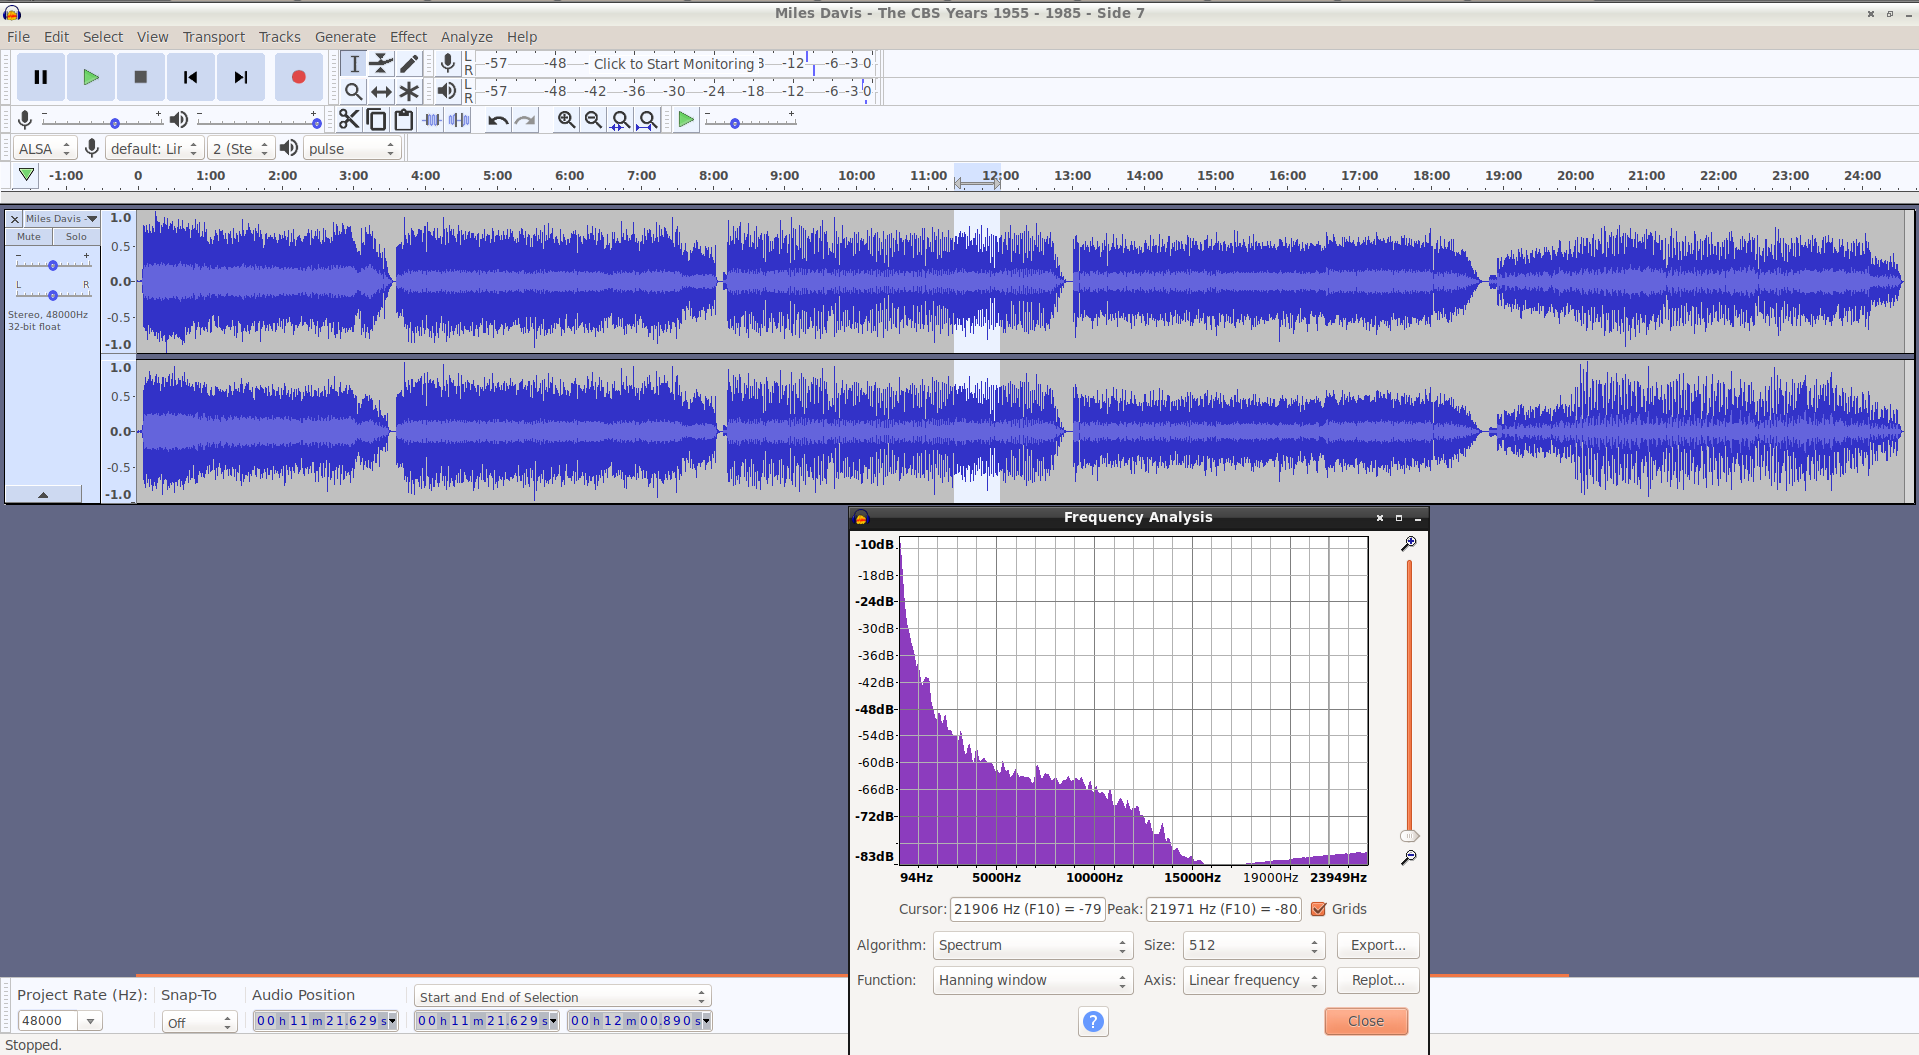The height and width of the screenshot is (1055, 1919).
Task: Fit selection to window width
Action: 620,120
